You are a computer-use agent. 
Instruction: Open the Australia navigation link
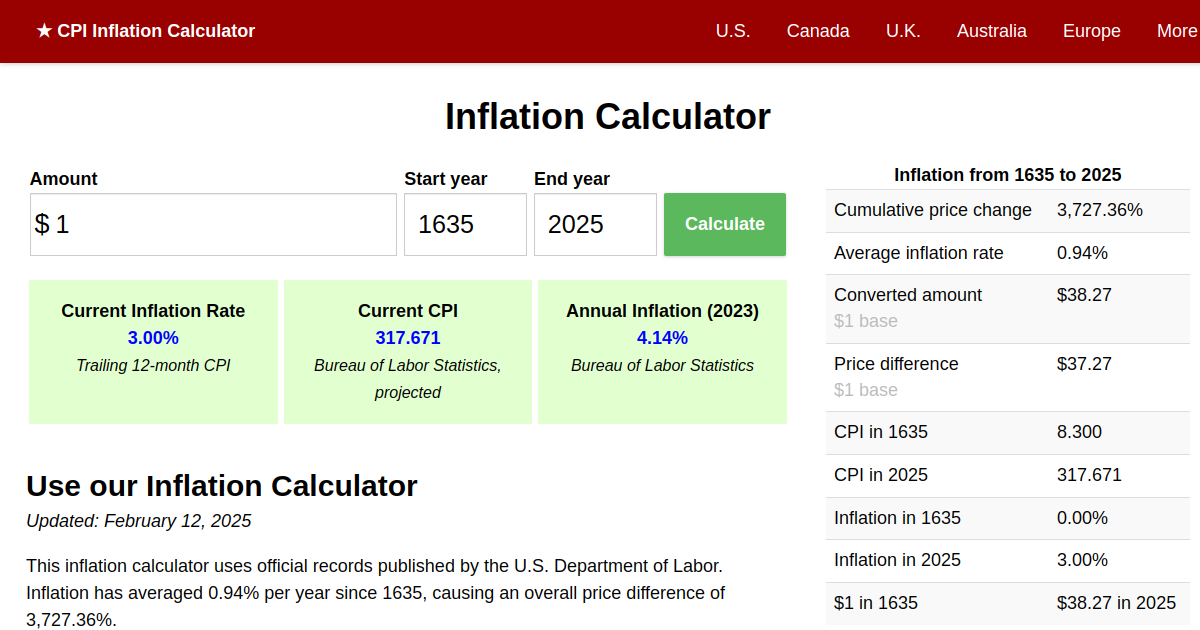click(991, 31)
